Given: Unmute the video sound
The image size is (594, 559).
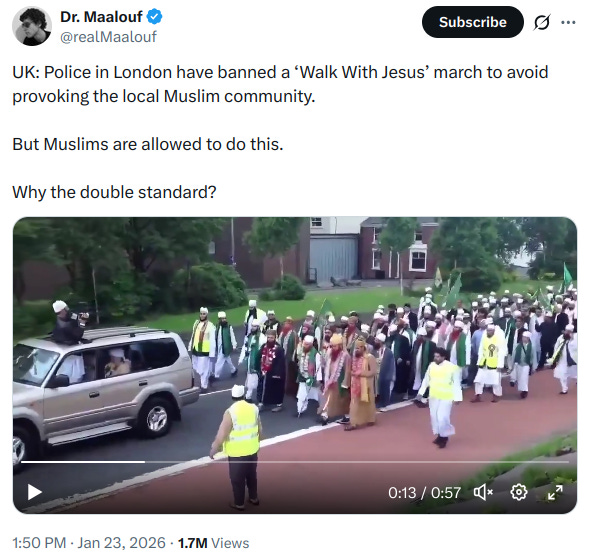Looking at the screenshot, I should point(484,492).
